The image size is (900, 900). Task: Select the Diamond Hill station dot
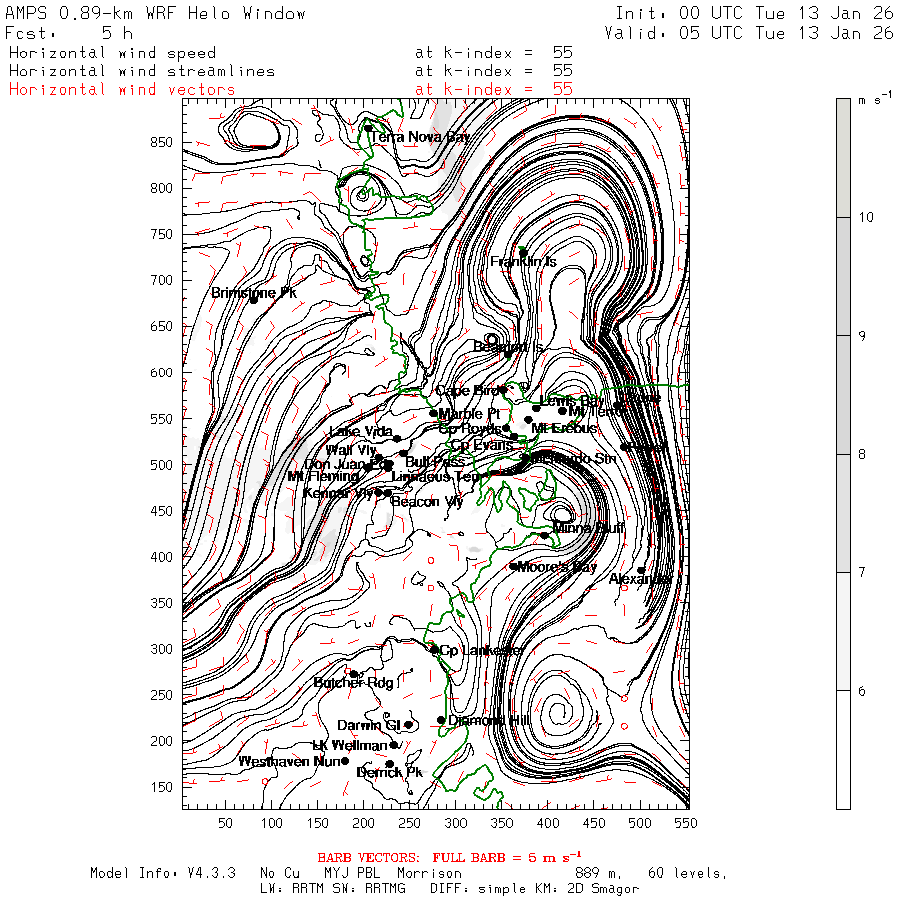click(x=441, y=720)
